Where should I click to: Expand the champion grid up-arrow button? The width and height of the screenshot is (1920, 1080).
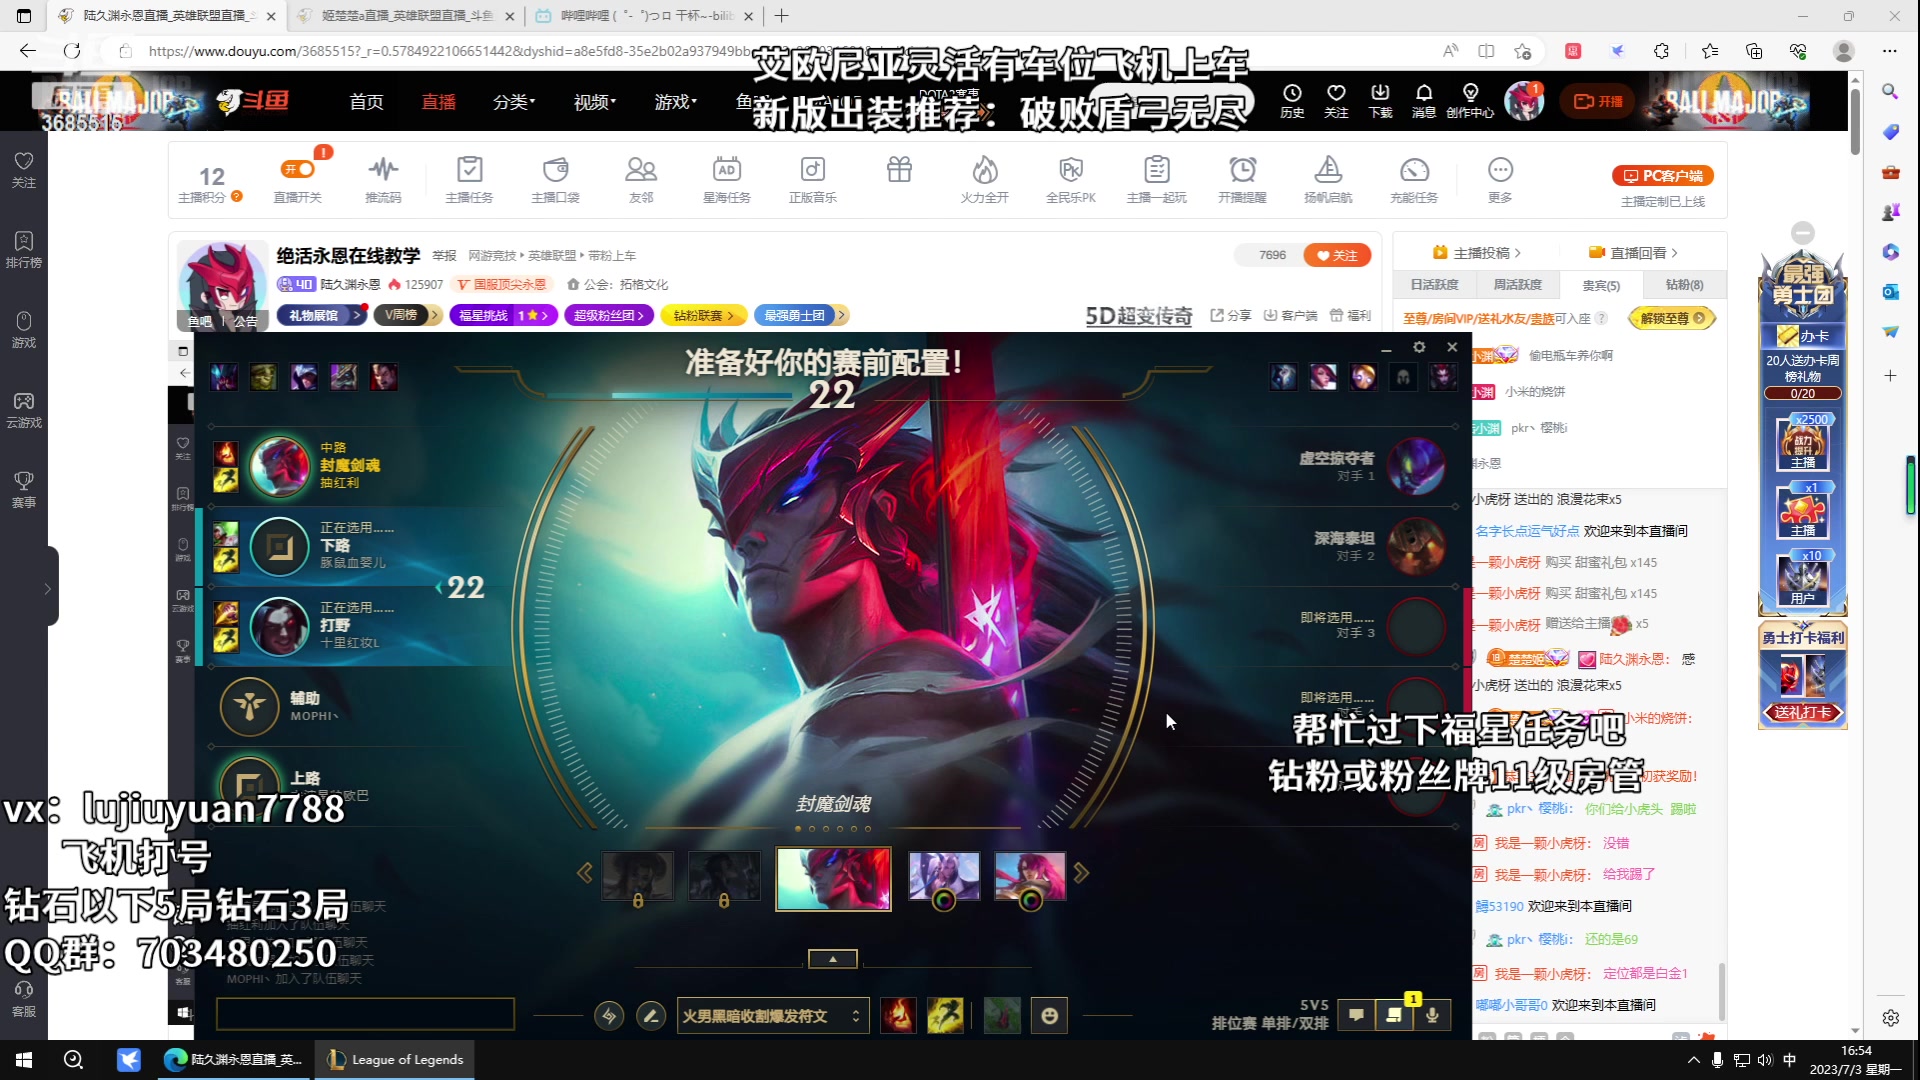(833, 959)
